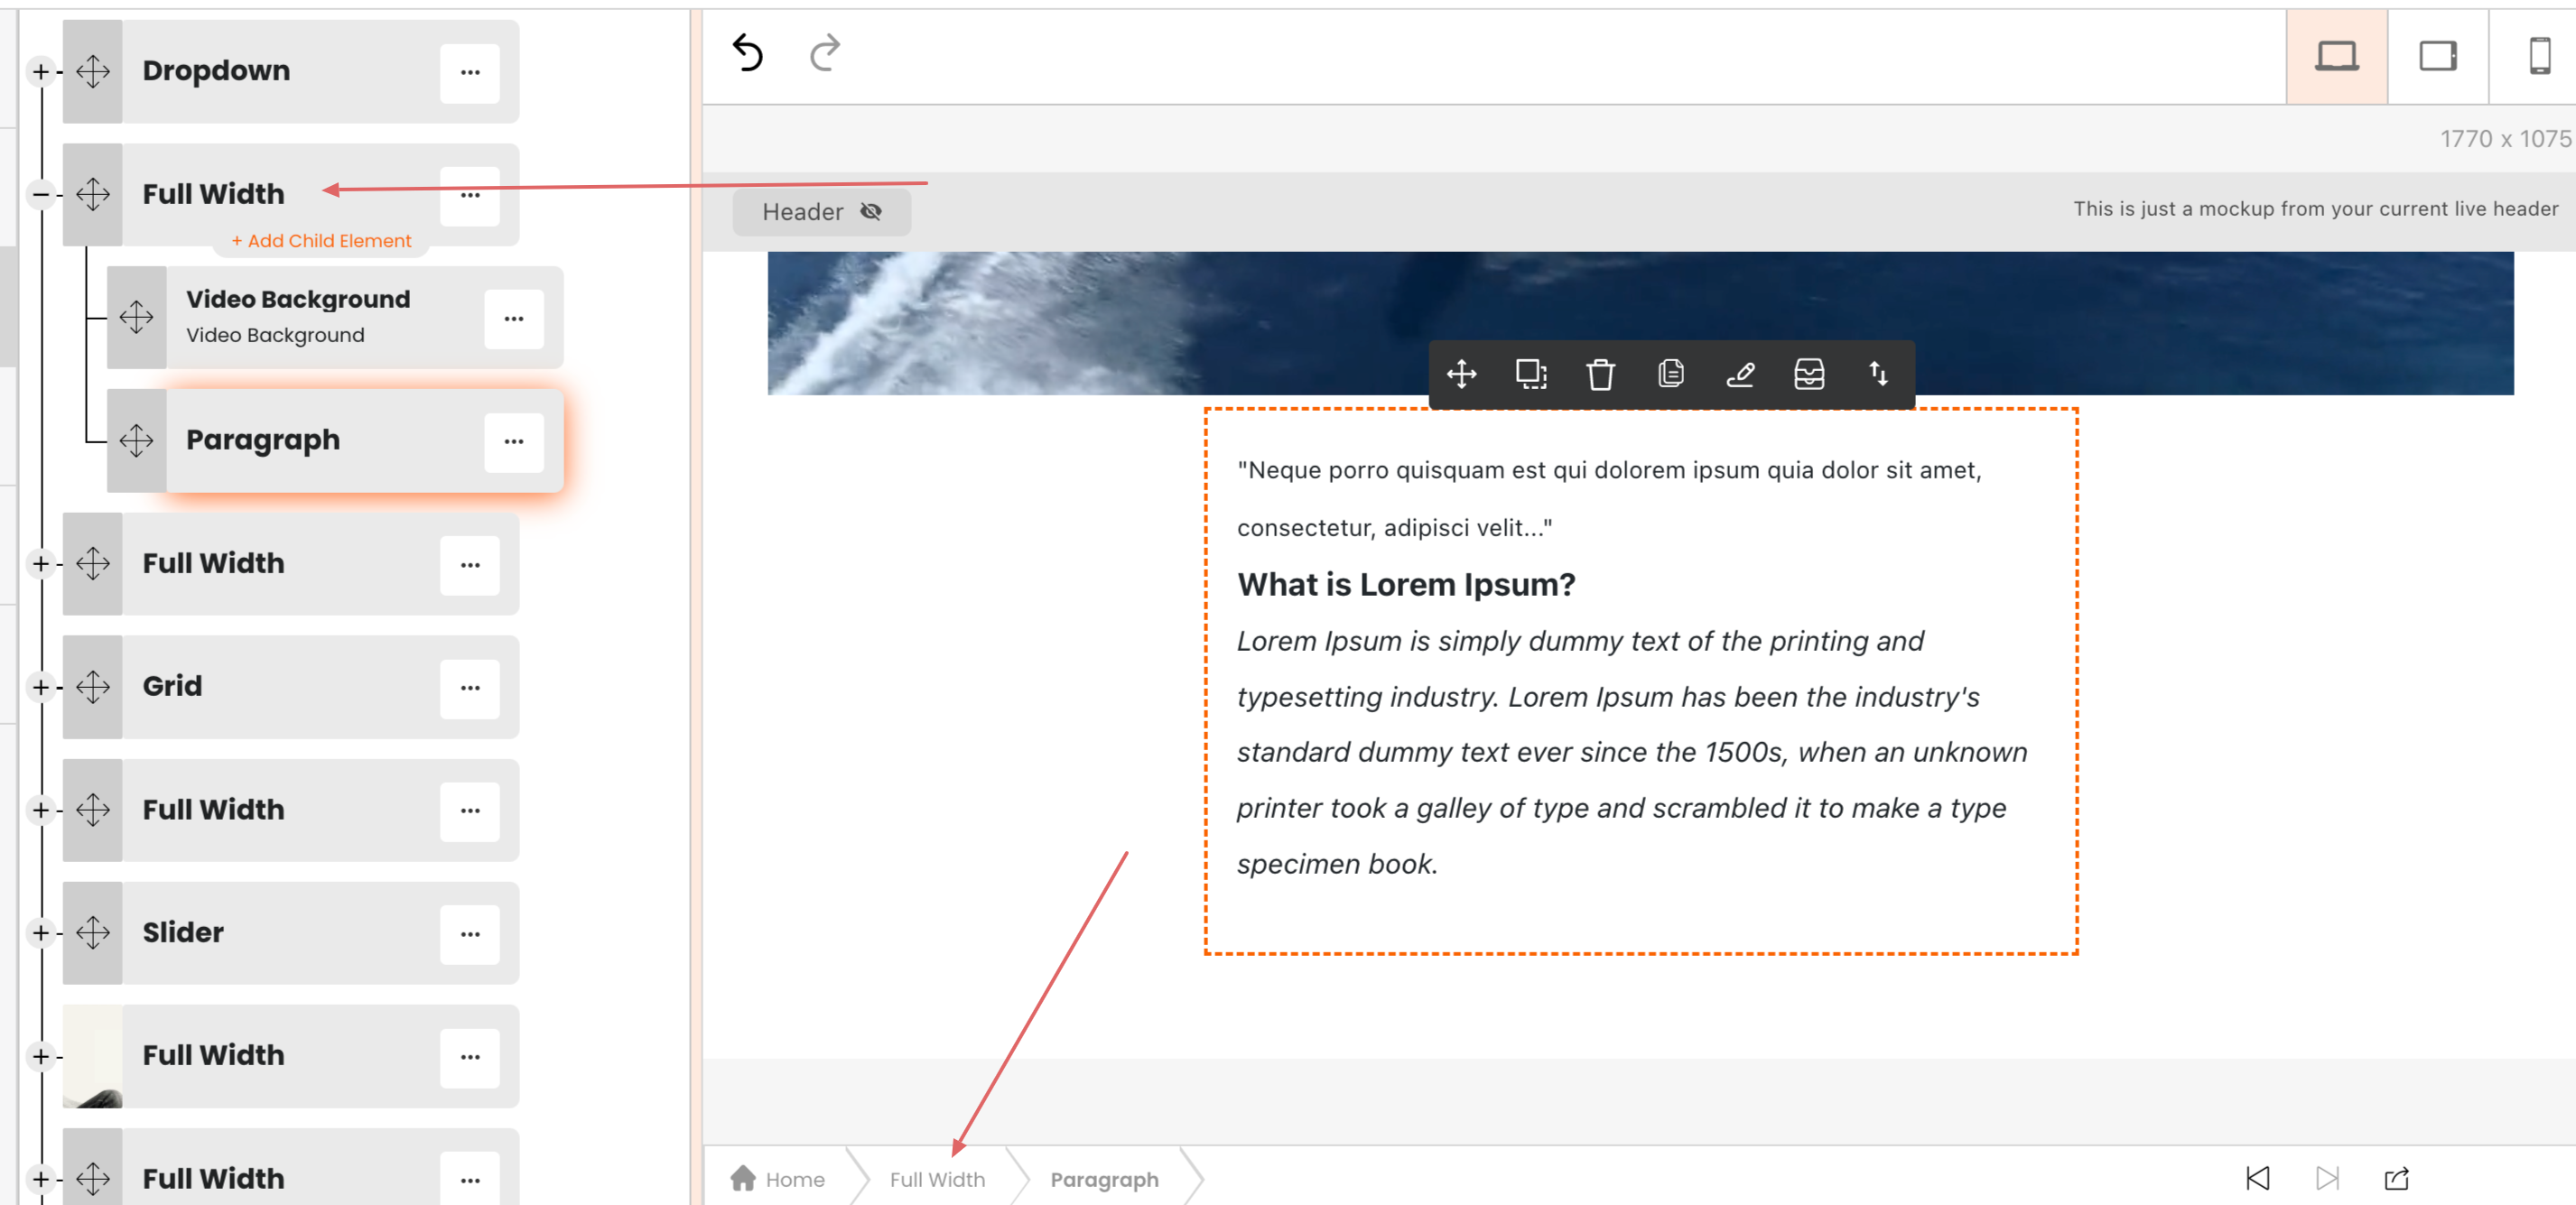Click pencil edit icon in paragraph toolbar
The height and width of the screenshot is (1205, 2576).
[1739, 374]
